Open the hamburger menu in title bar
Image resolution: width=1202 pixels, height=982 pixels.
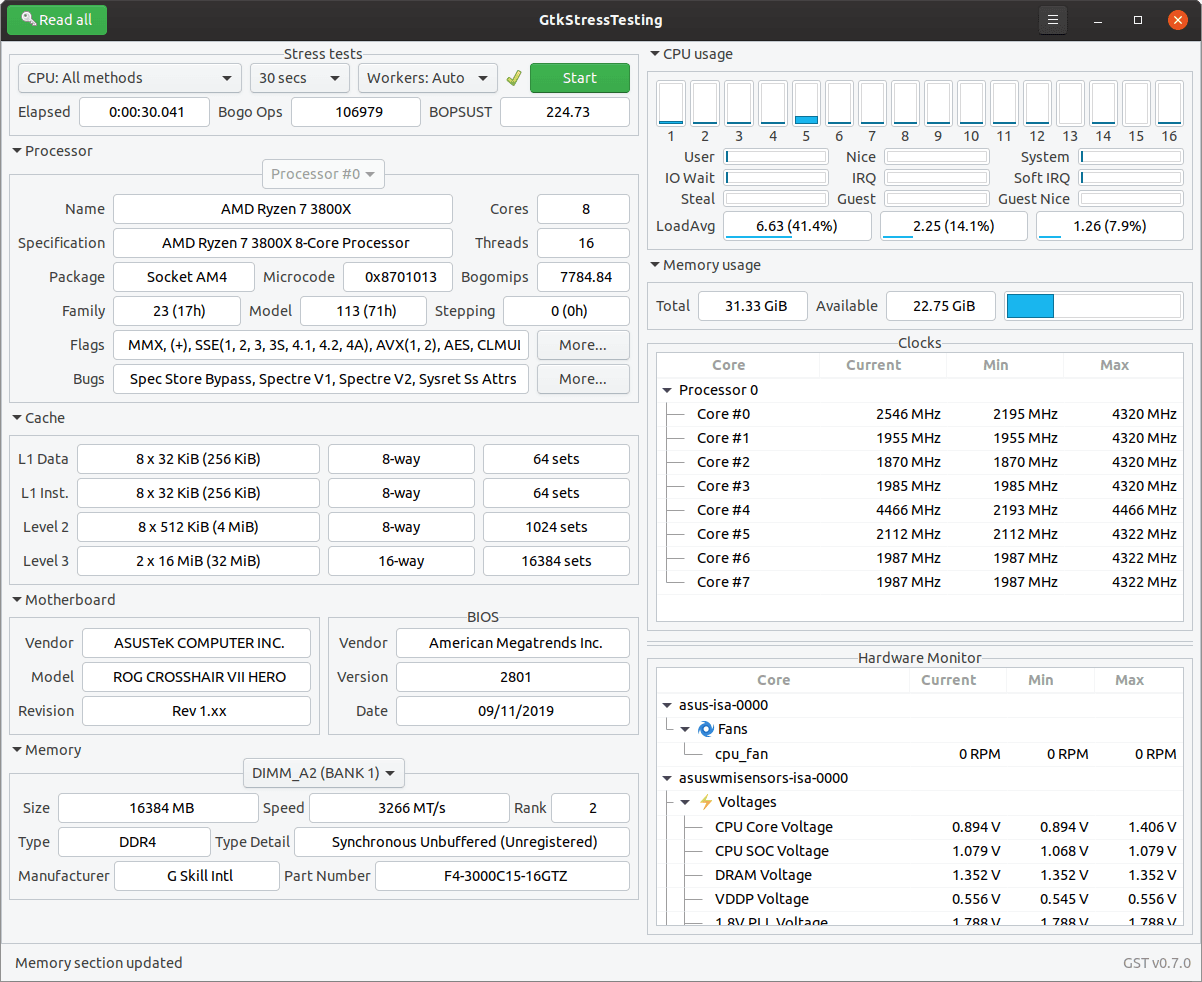(1052, 20)
